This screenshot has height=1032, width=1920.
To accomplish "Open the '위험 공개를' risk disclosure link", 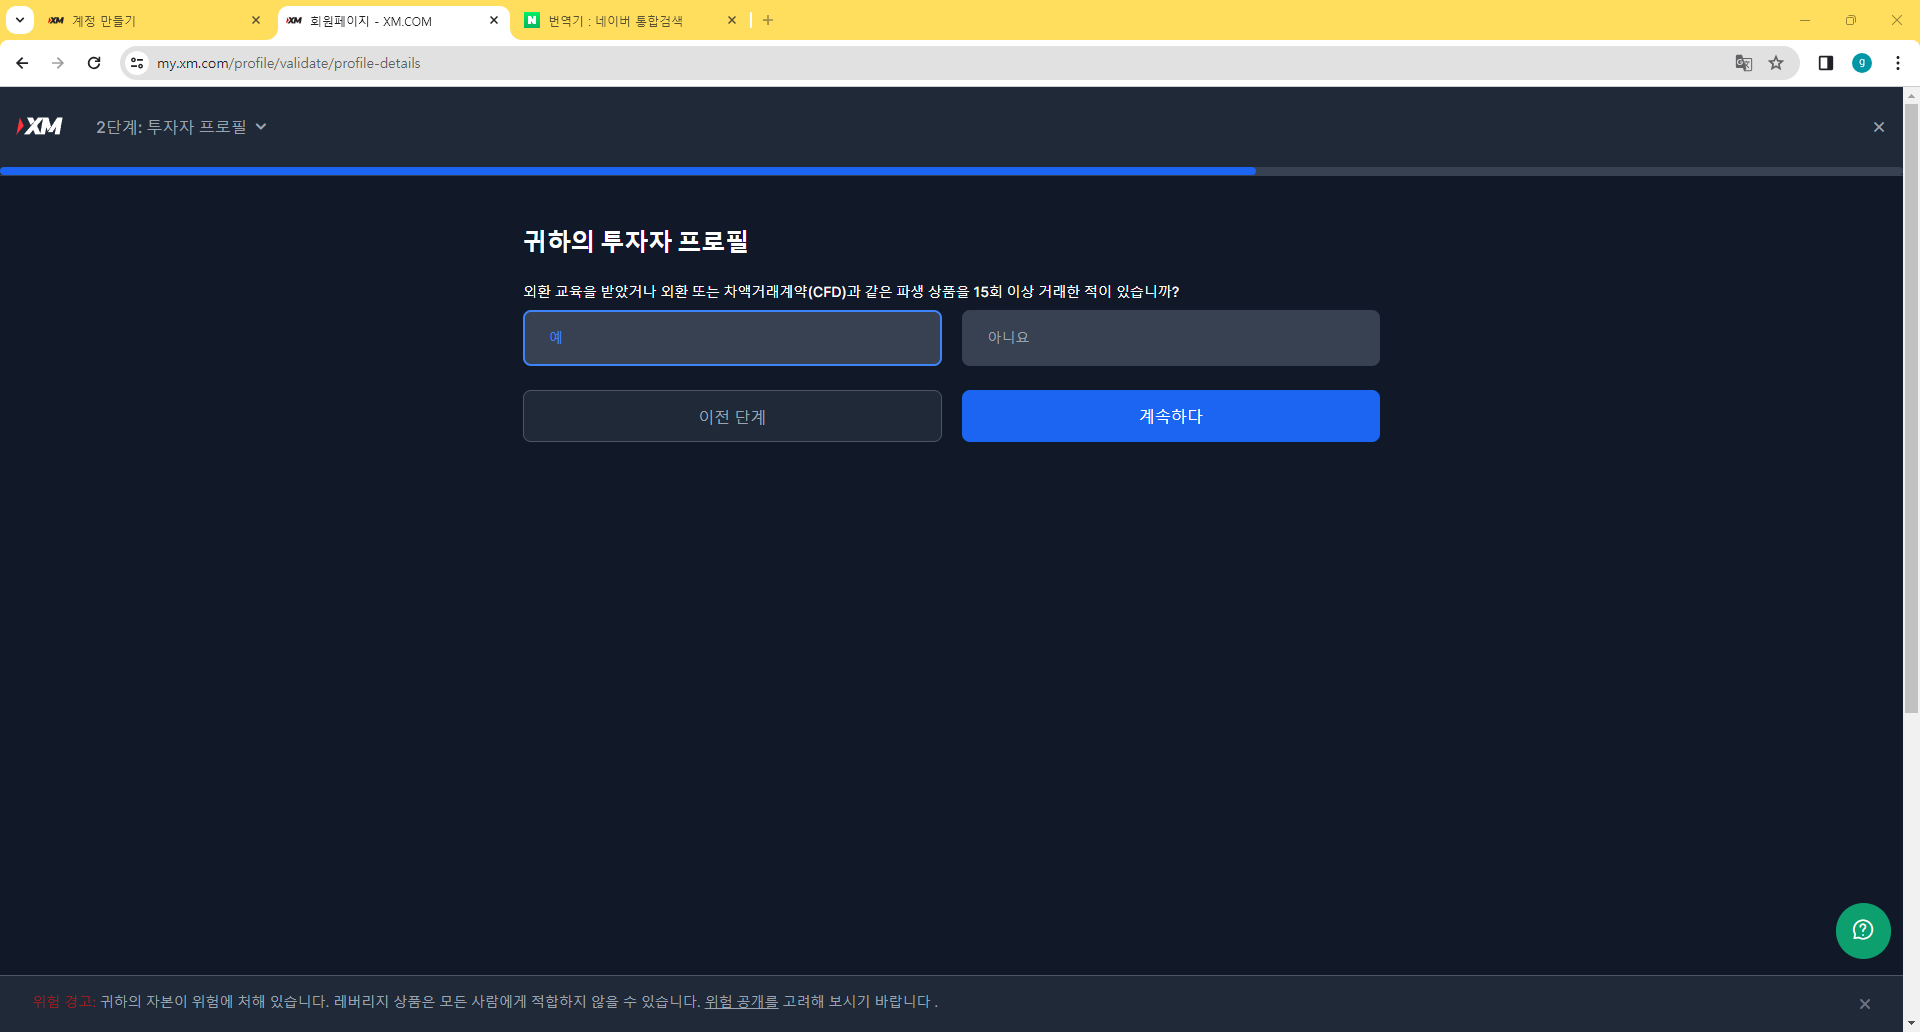I will pyautogui.click(x=740, y=1001).
